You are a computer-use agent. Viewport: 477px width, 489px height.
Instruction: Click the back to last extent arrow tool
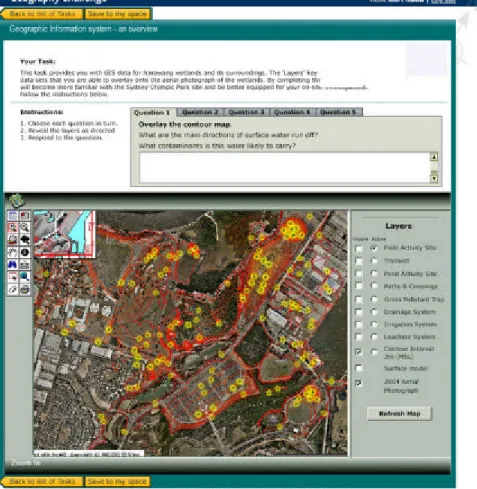click(25, 240)
